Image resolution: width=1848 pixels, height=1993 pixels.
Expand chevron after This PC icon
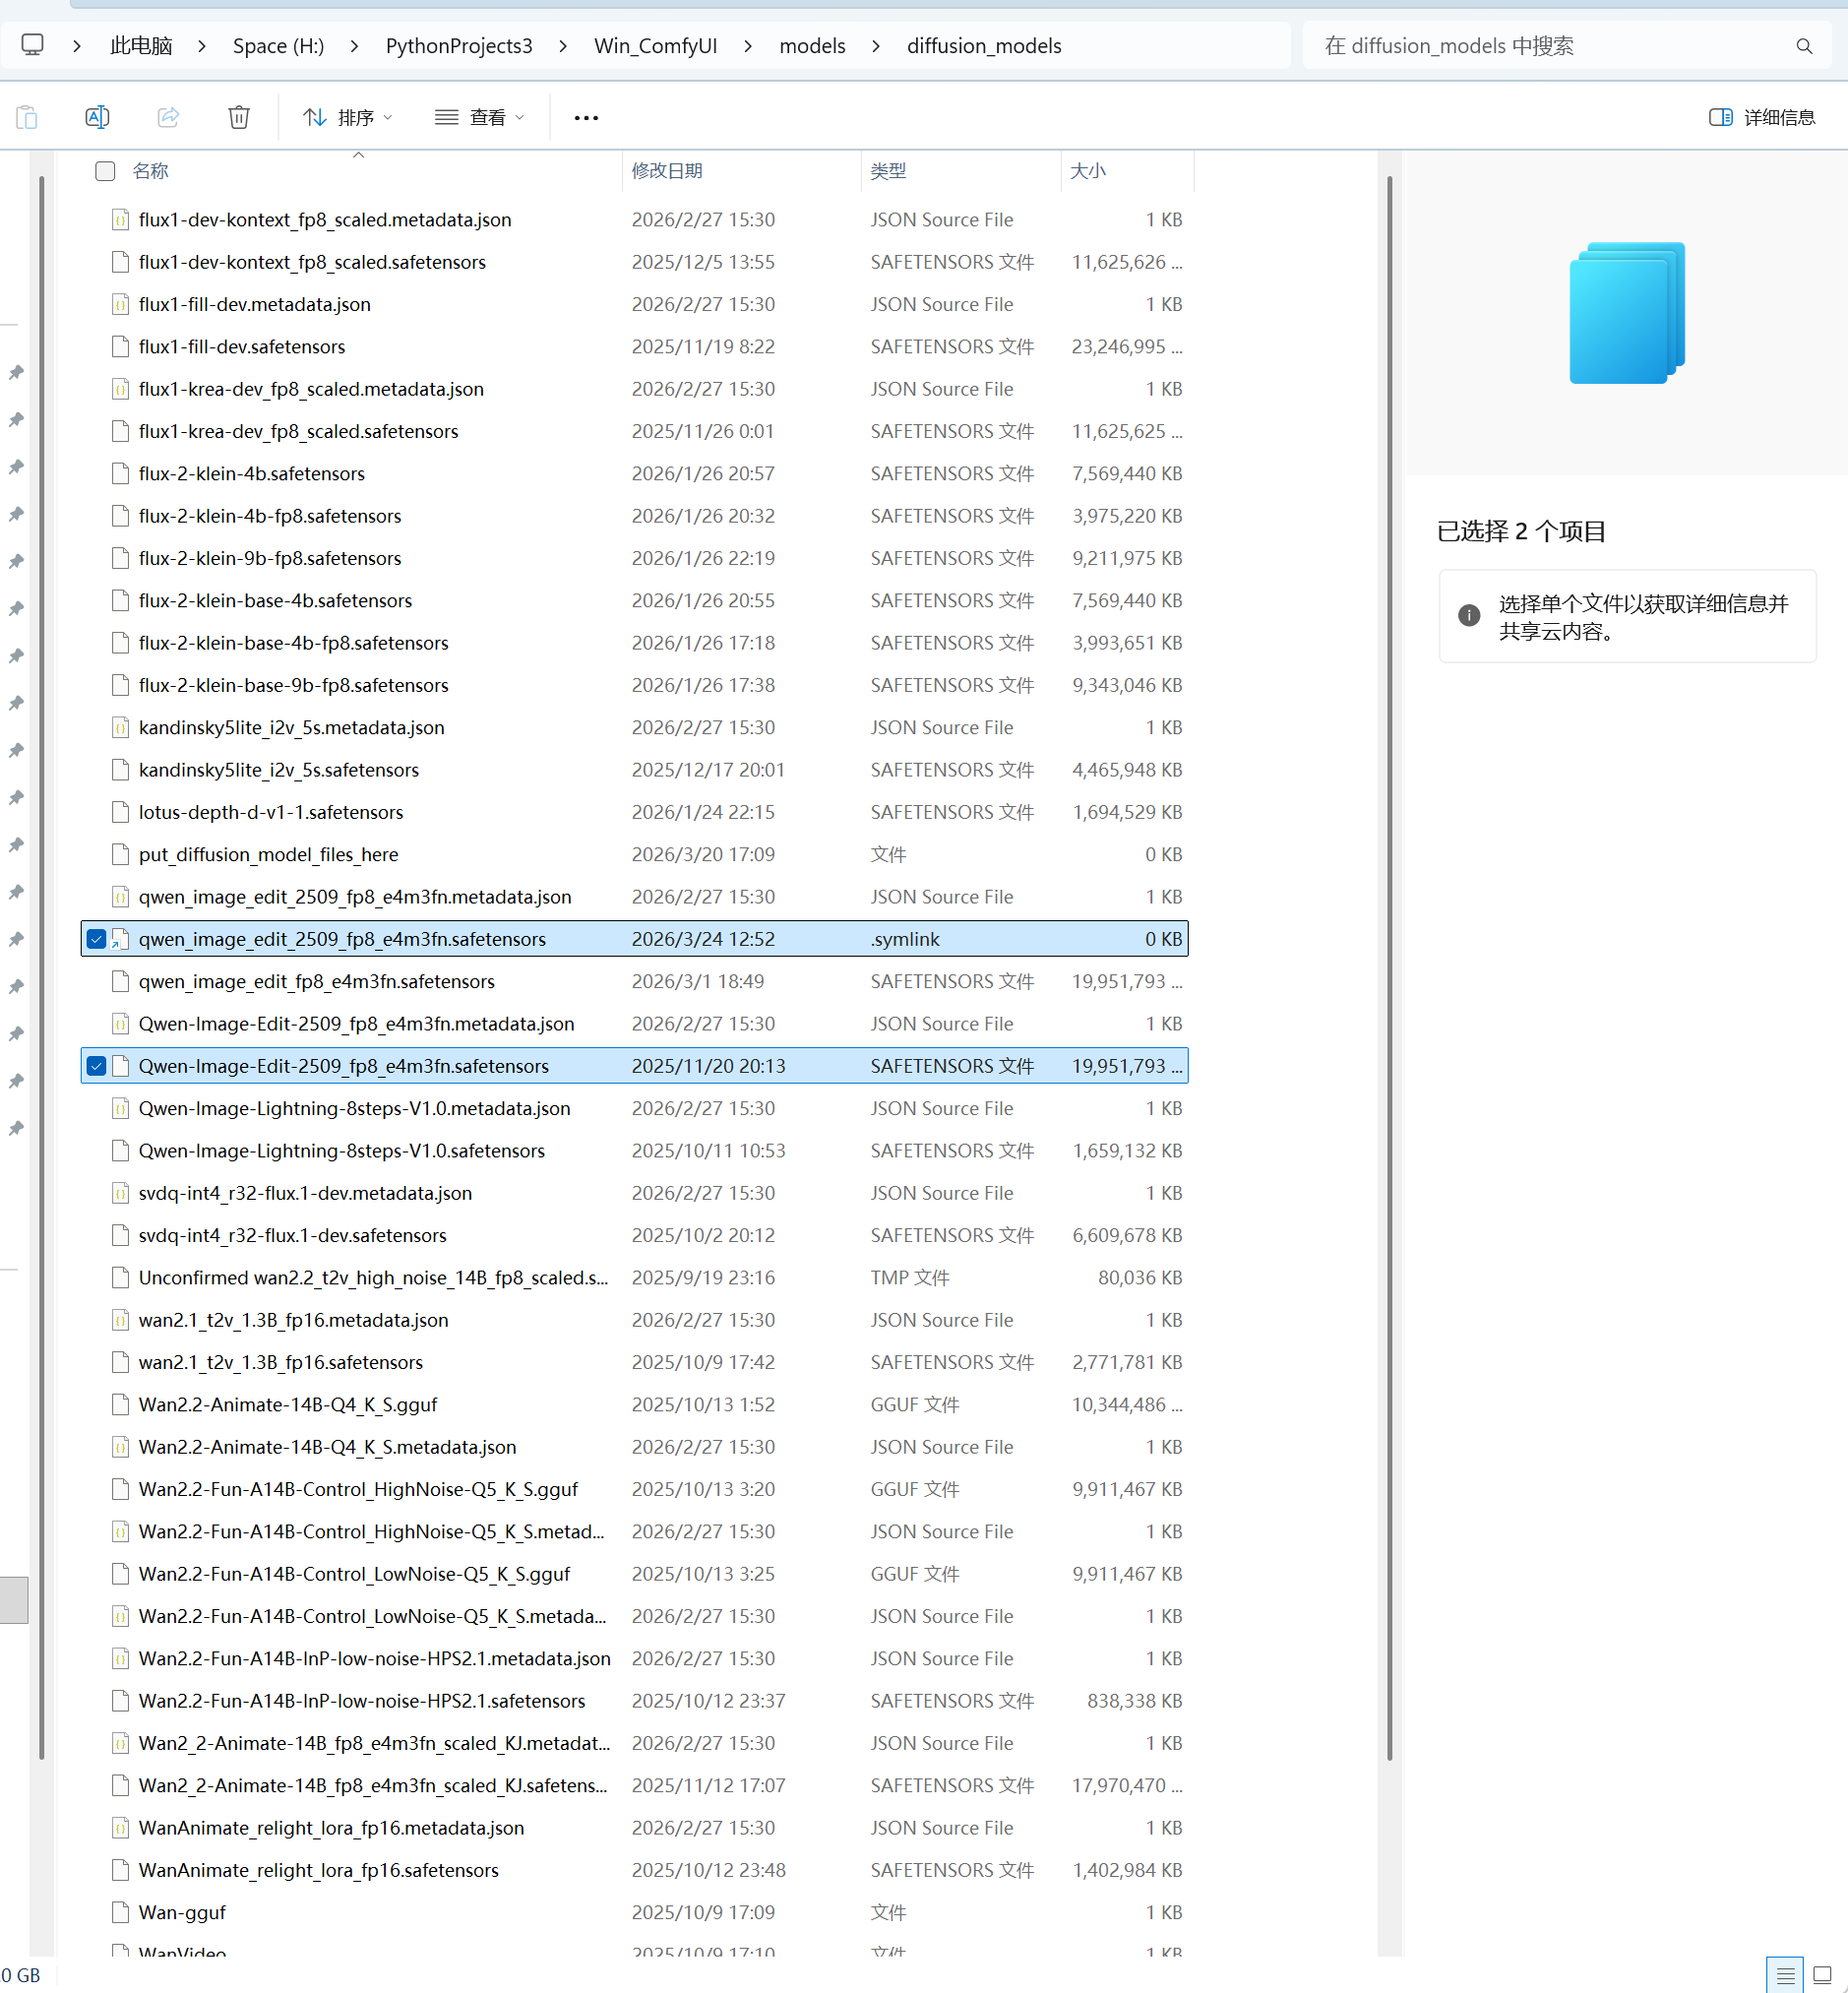click(x=76, y=46)
